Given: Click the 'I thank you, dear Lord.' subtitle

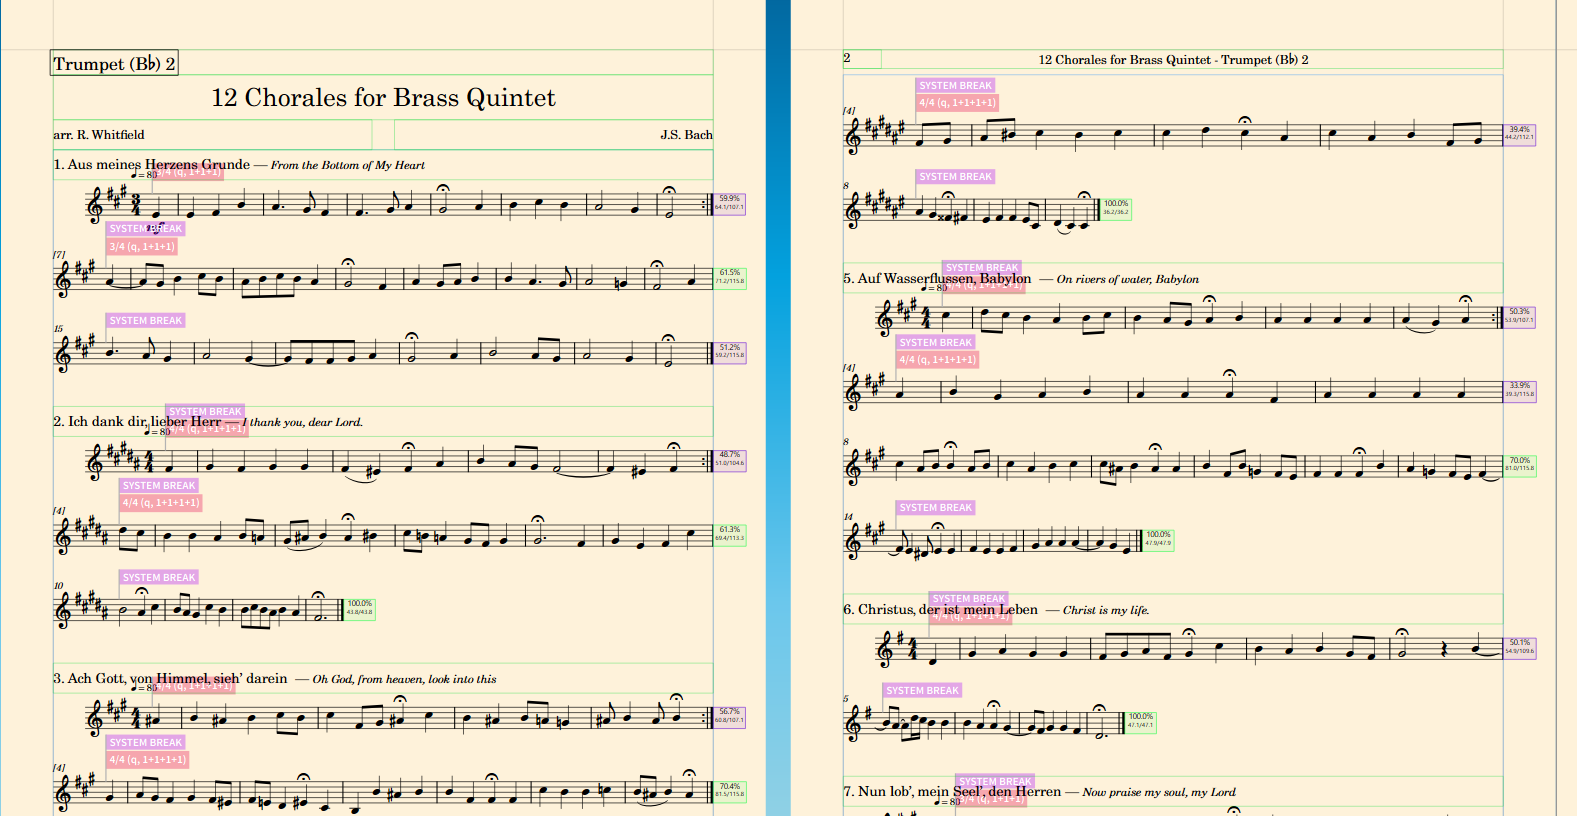Looking at the screenshot, I should pyautogui.click(x=302, y=422).
